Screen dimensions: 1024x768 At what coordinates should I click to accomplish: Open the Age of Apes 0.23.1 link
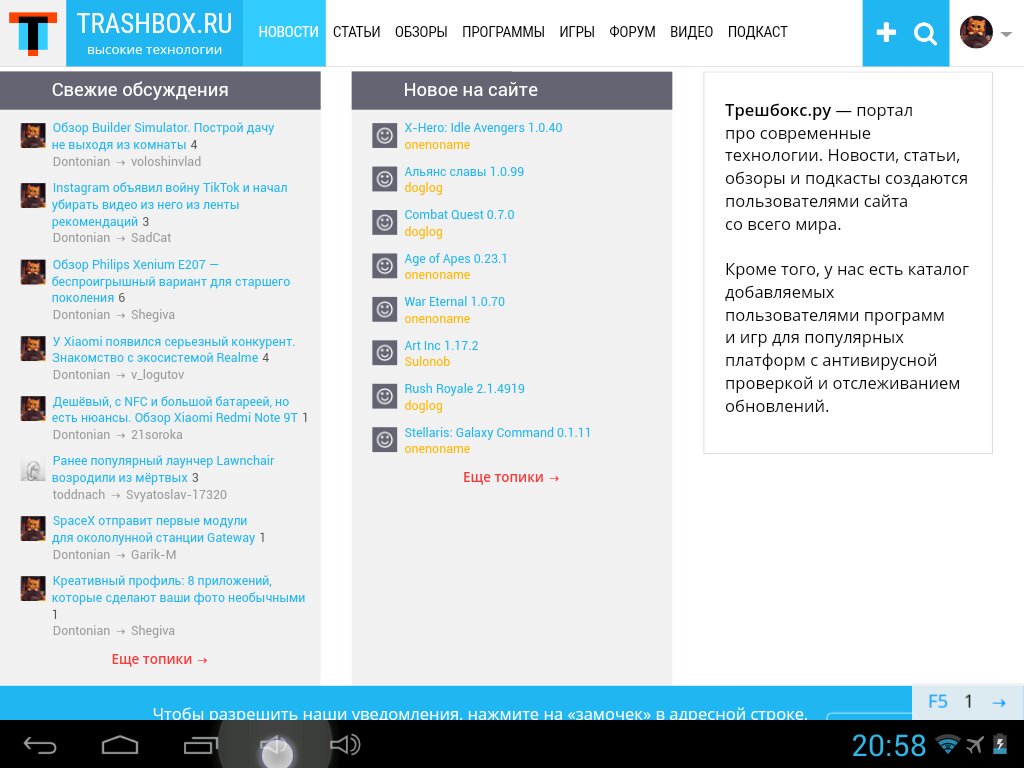coord(456,259)
